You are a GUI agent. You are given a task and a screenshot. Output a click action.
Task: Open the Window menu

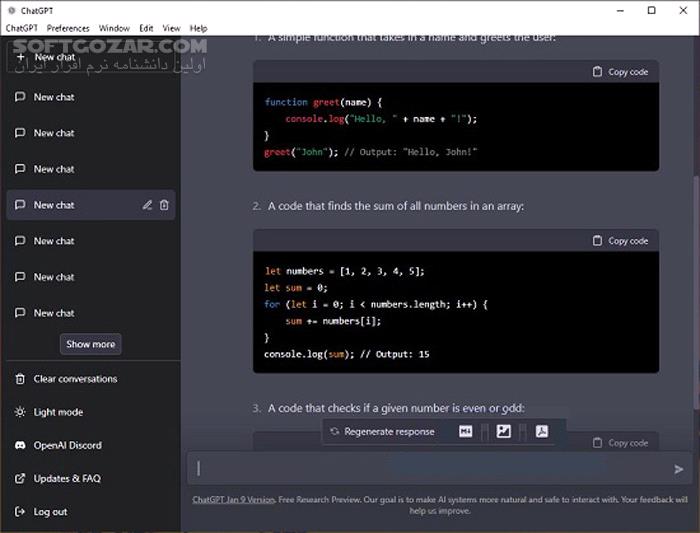114,28
